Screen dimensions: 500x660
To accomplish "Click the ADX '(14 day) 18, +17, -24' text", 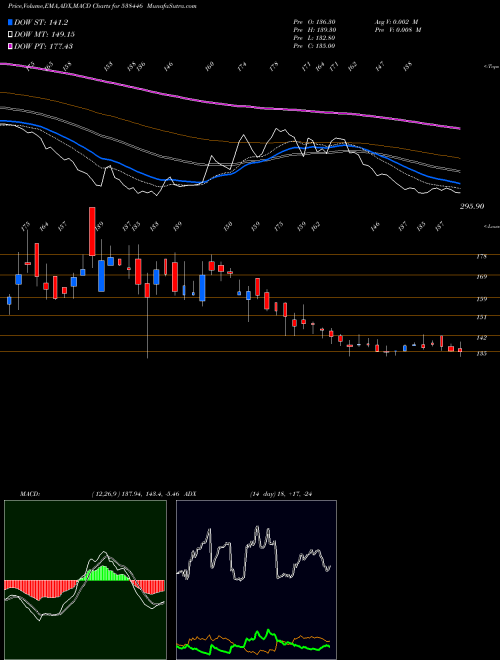I will (280, 493).
